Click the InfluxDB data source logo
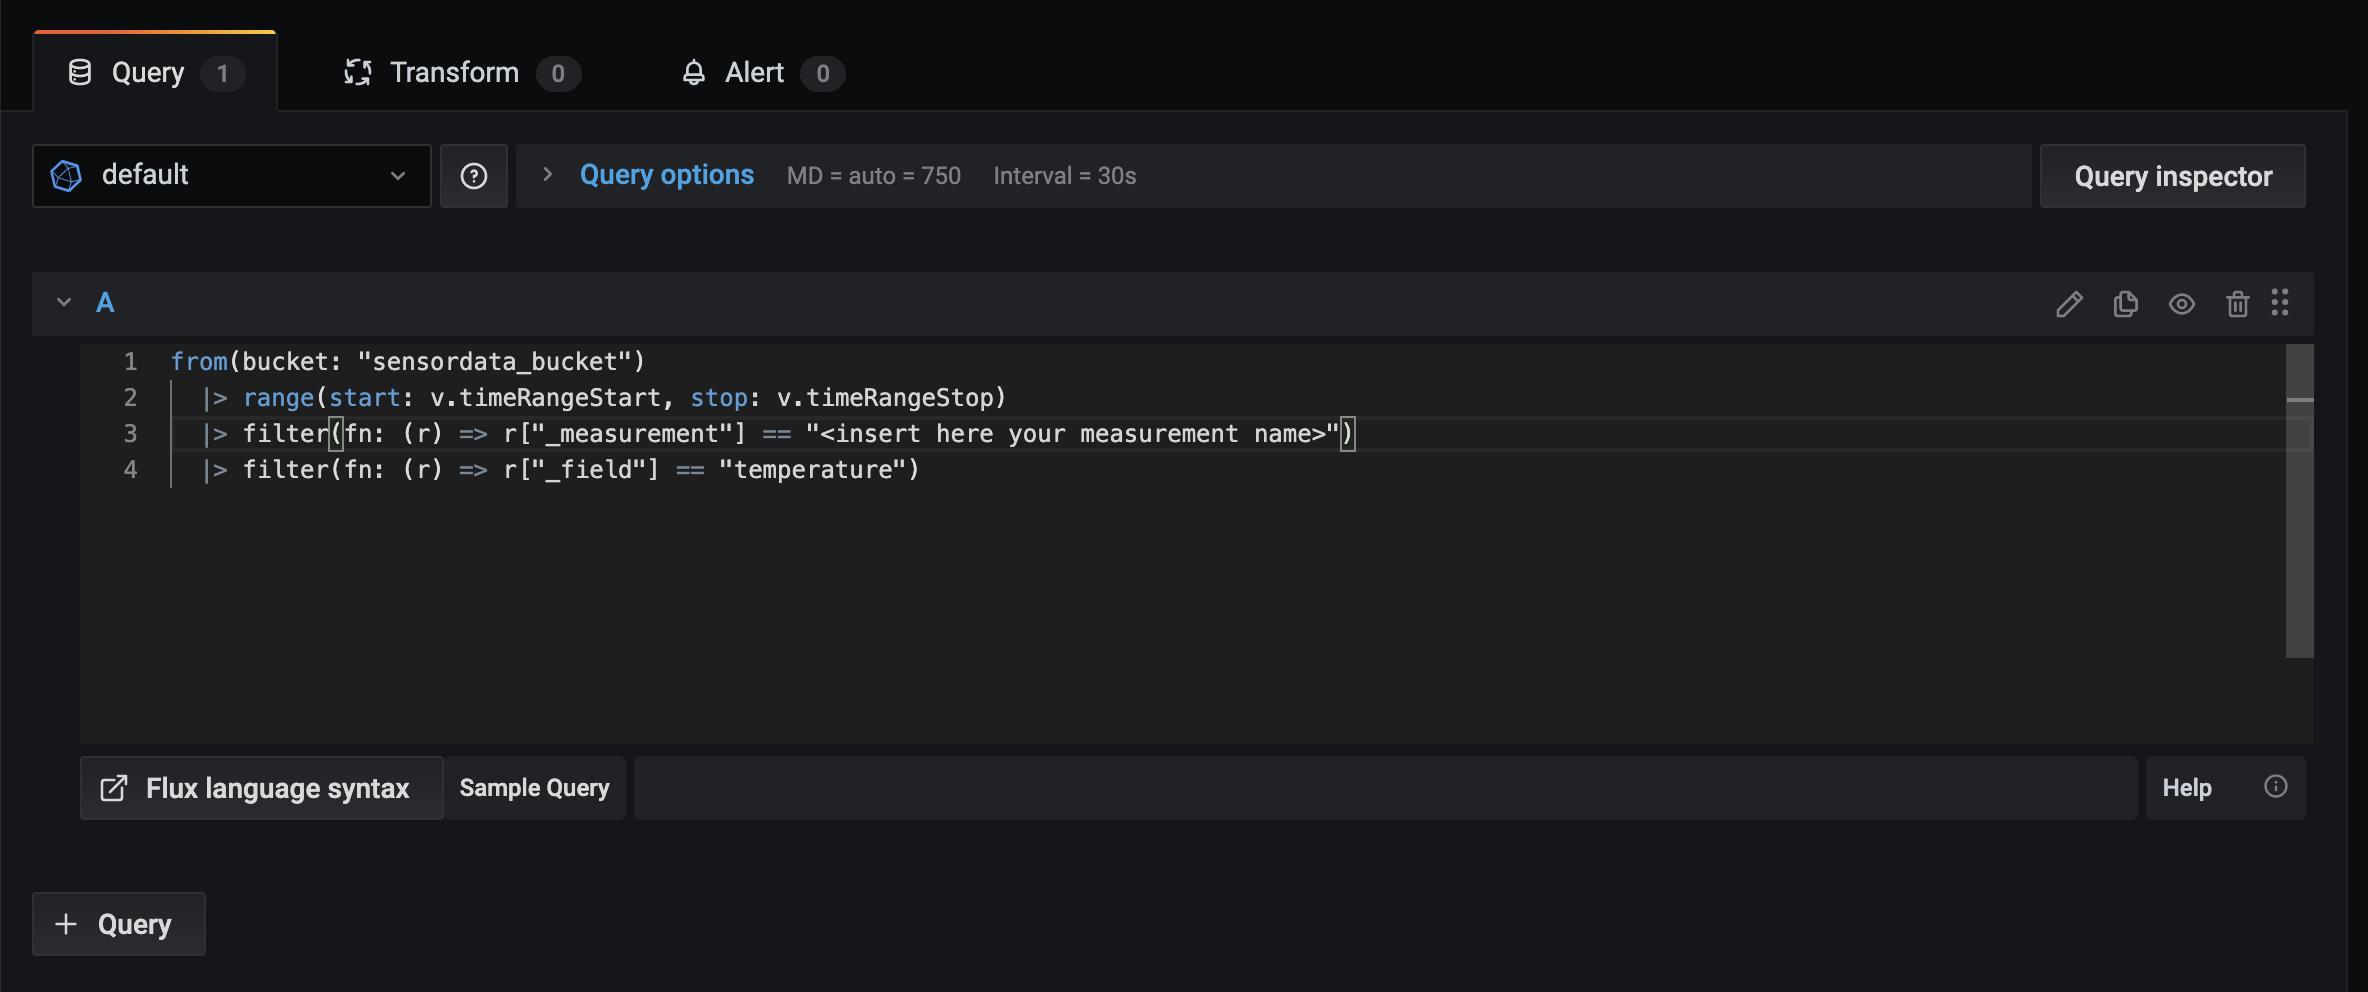This screenshot has width=2368, height=992. pos(66,176)
